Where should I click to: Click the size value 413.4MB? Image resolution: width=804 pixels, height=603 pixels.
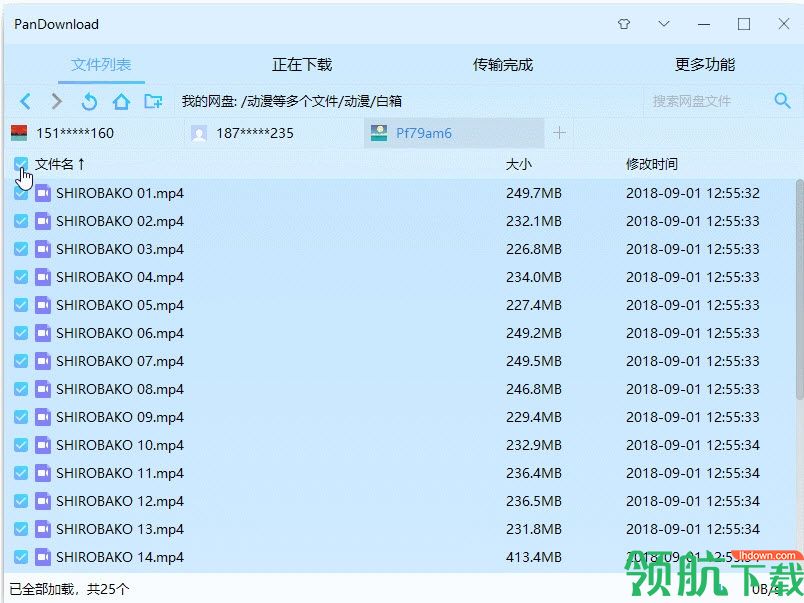(534, 557)
